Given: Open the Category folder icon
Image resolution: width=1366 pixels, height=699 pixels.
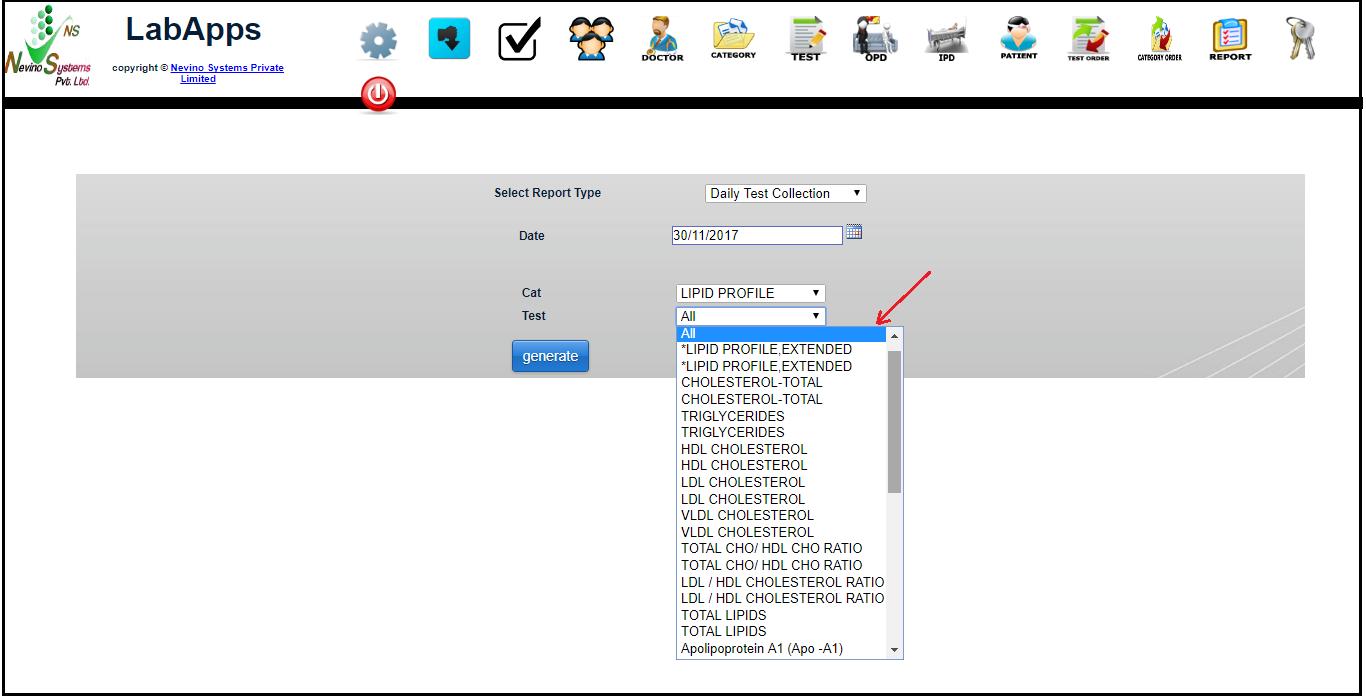Looking at the screenshot, I should [x=733, y=39].
